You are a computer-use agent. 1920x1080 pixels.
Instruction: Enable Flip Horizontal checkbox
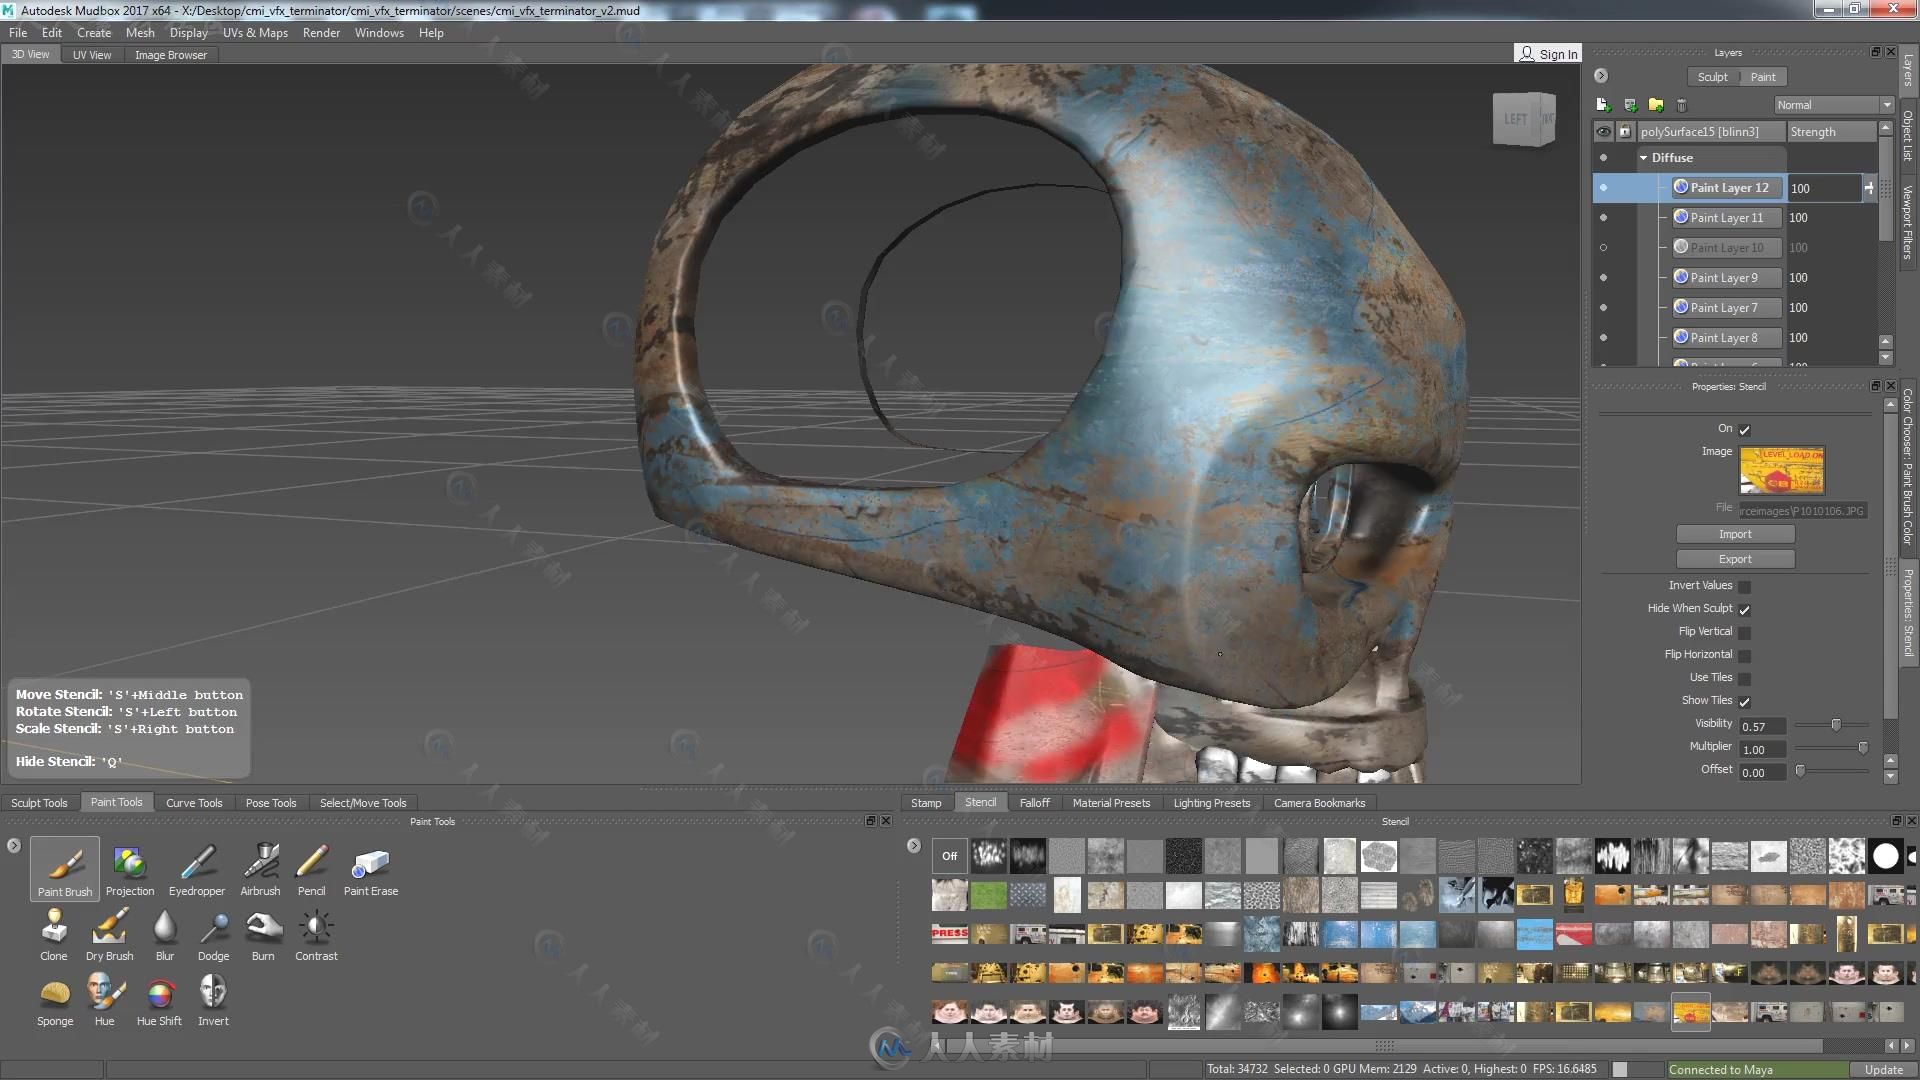(1744, 656)
